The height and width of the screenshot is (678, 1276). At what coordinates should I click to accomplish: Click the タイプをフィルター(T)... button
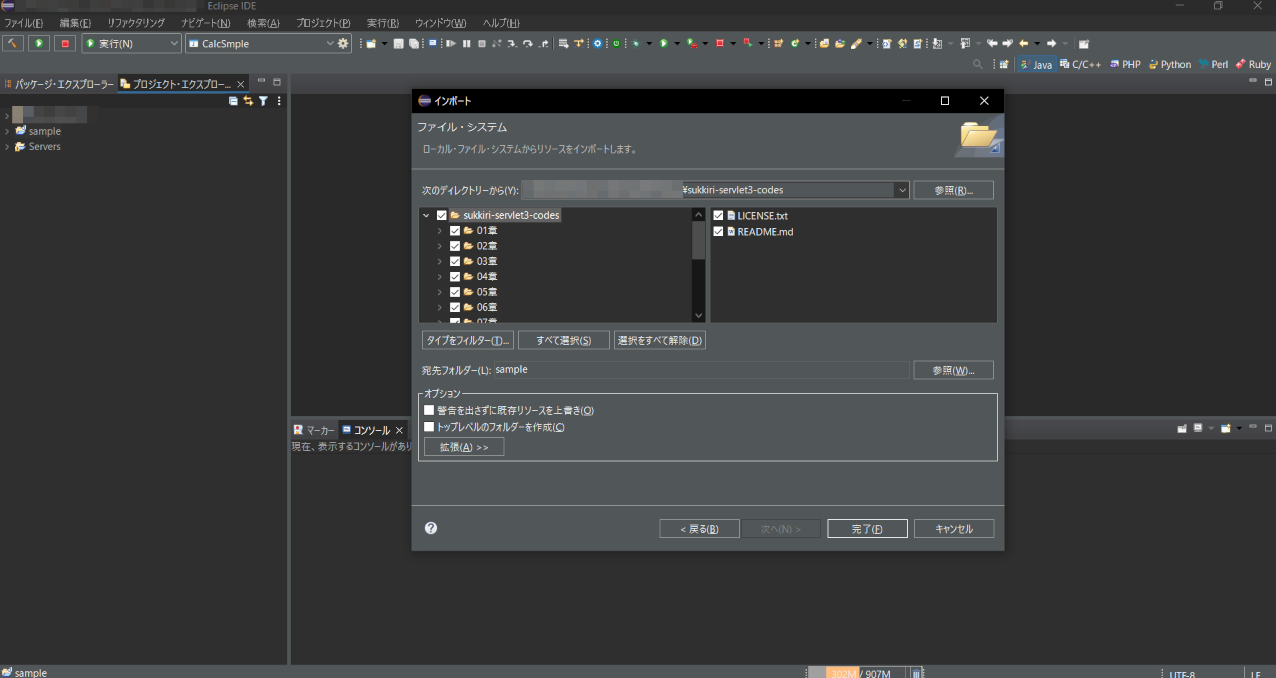click(x=468, y=340)
